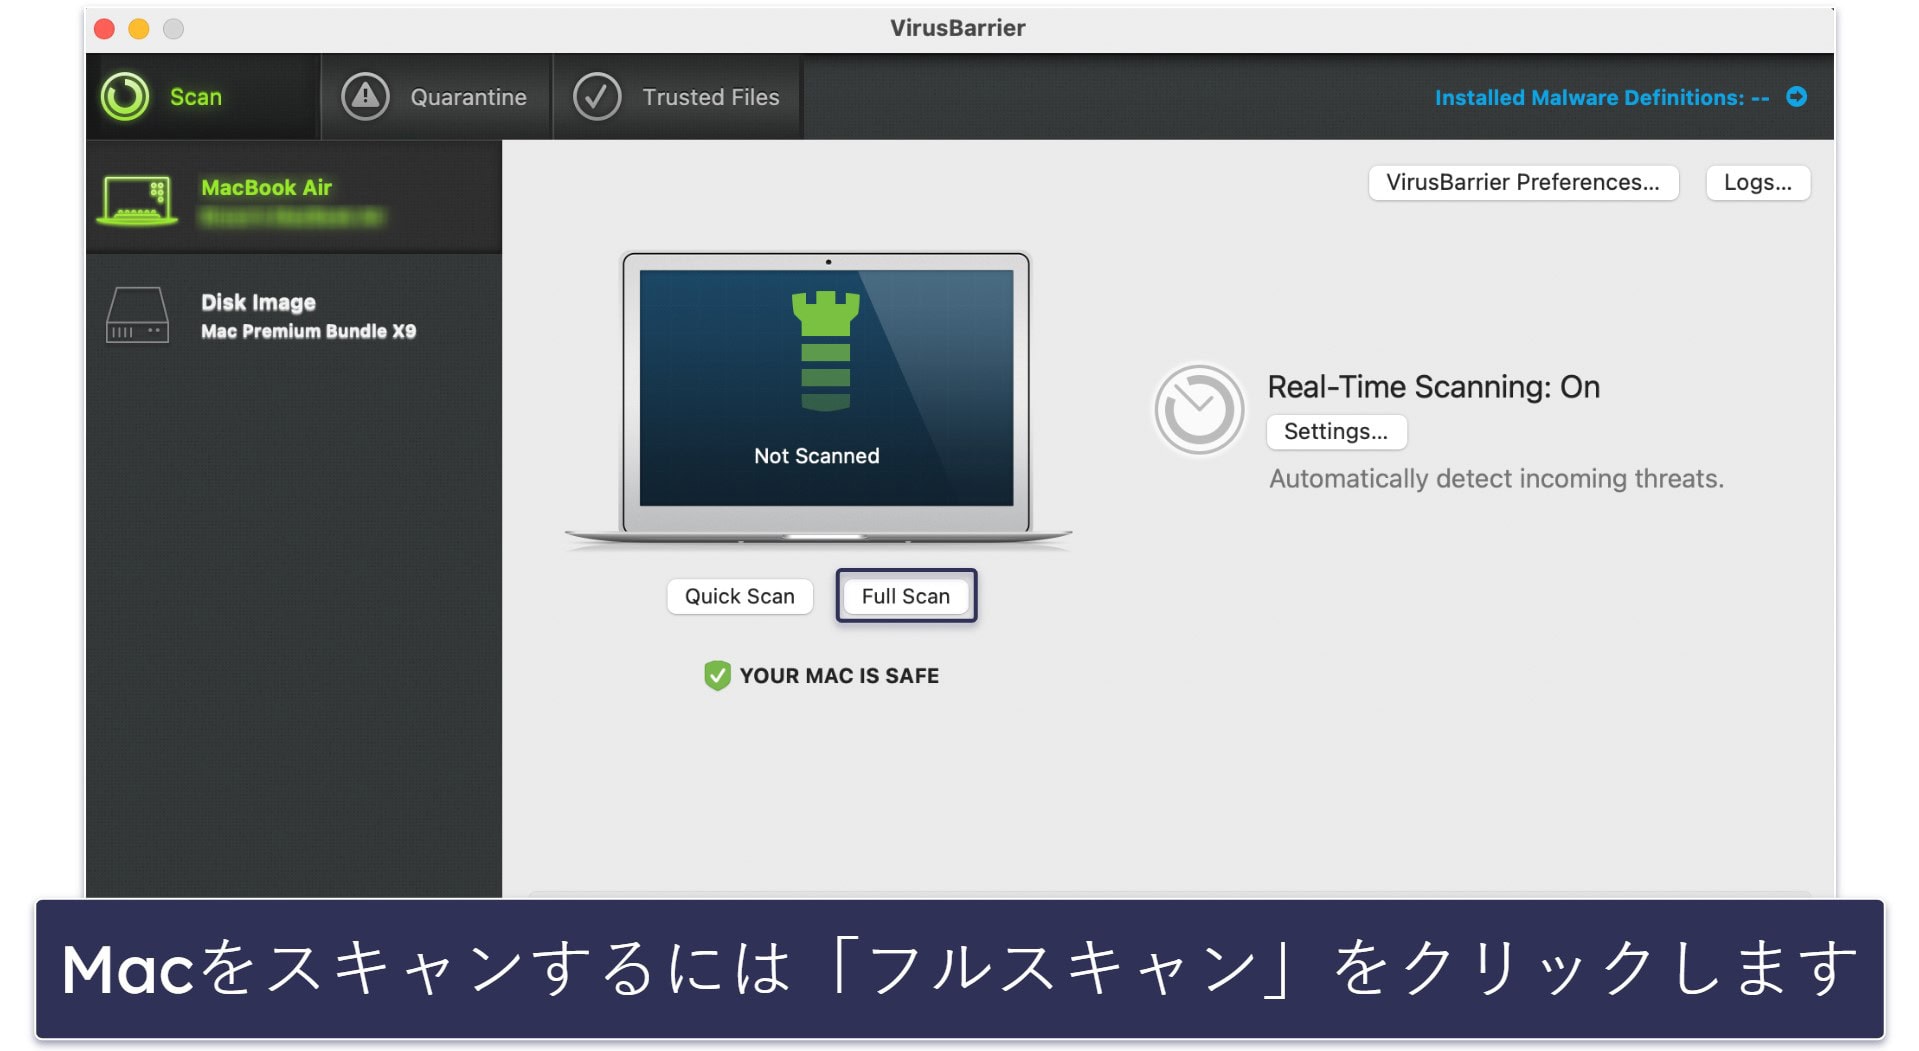
Task: Close the VirusBarrier window
Action: coord(105,29)
